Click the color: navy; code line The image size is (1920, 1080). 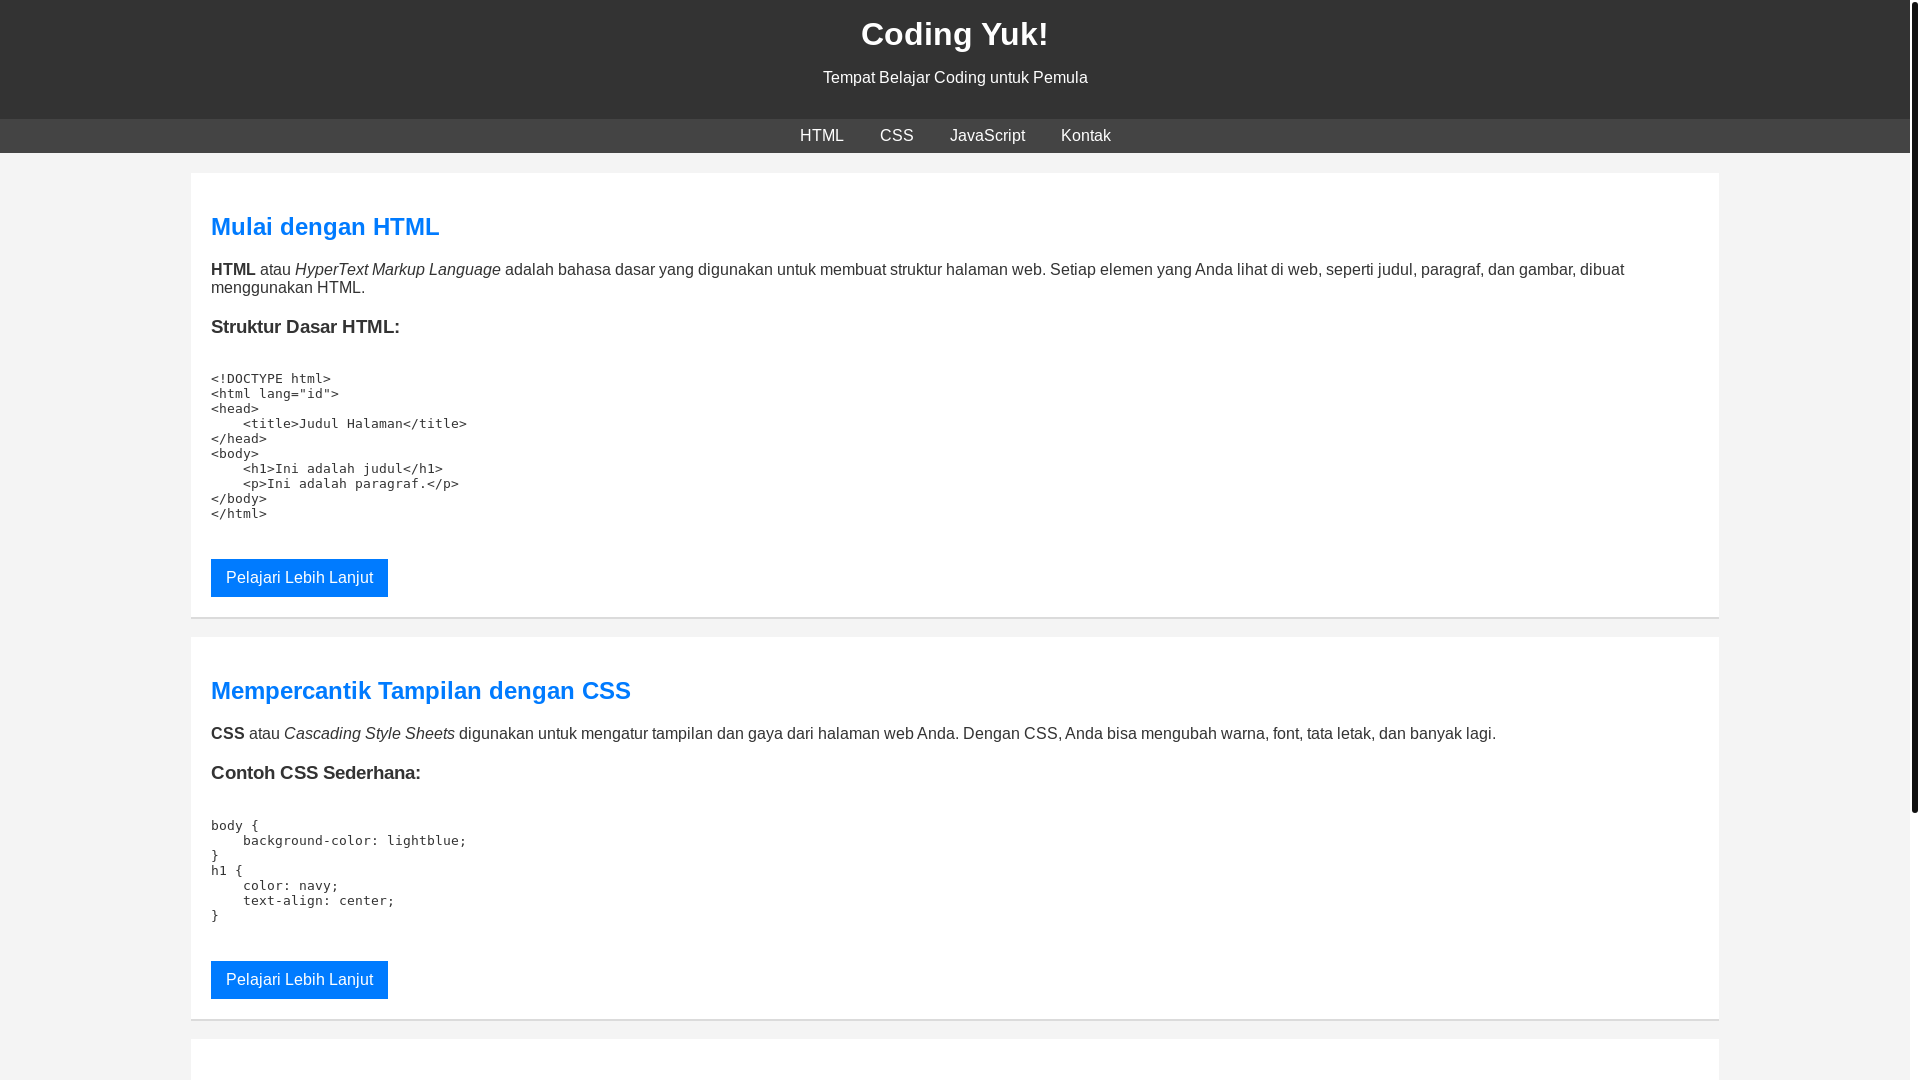(x=291, y=886)
